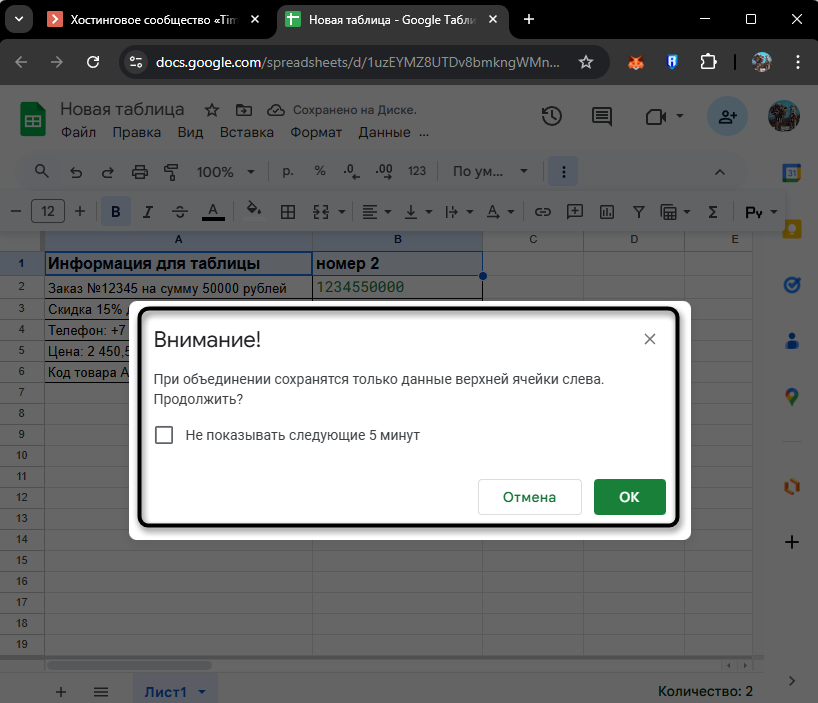
Task: Expand the font 'По ум...' dropdown
Action: (x=486, y=172)
